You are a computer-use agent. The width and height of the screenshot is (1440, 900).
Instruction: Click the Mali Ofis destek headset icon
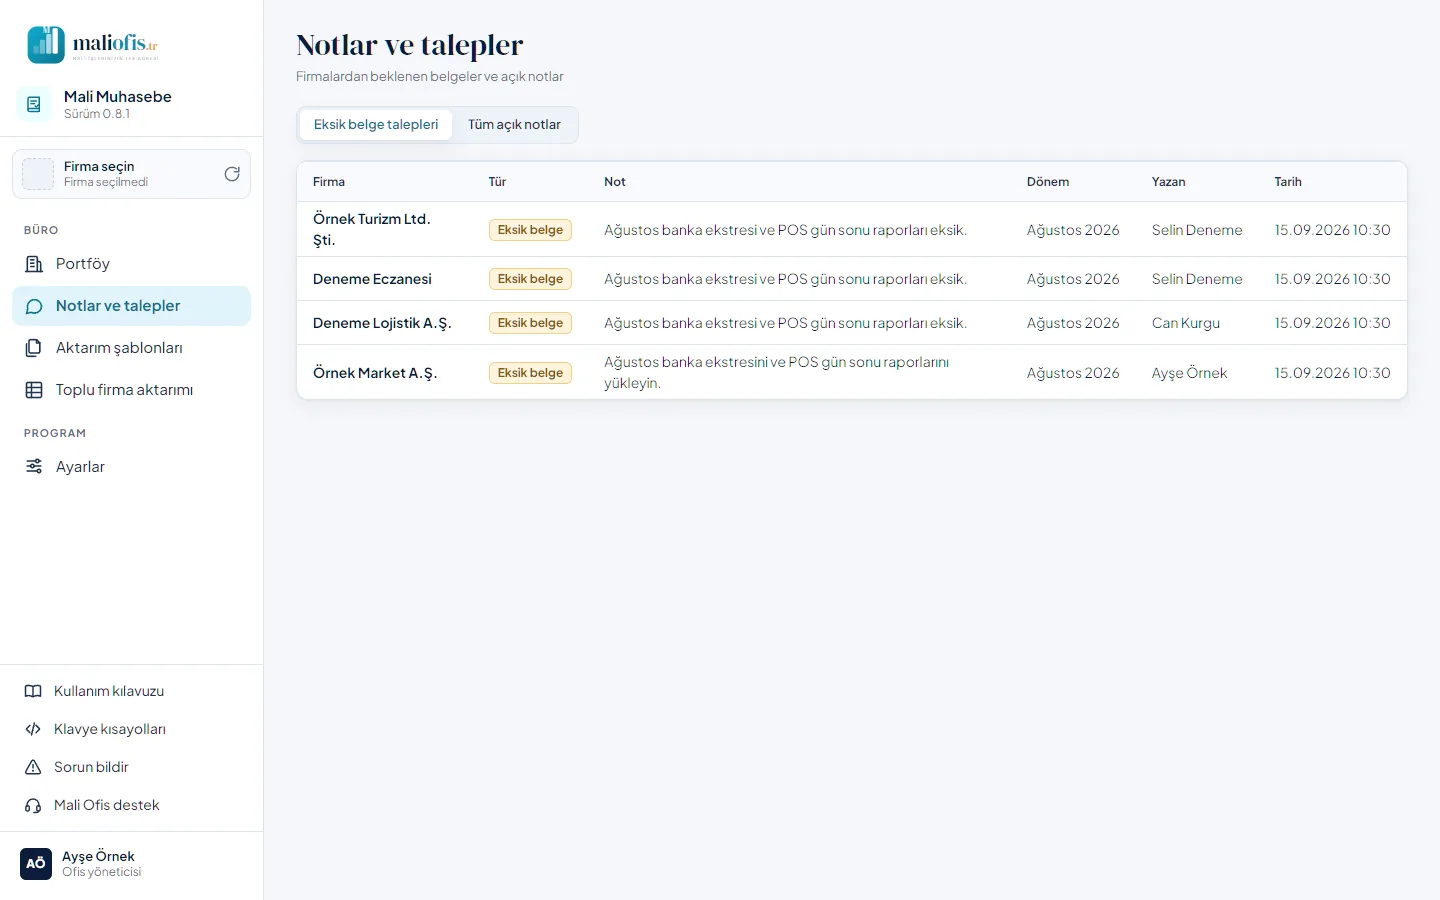pos(33,805)
